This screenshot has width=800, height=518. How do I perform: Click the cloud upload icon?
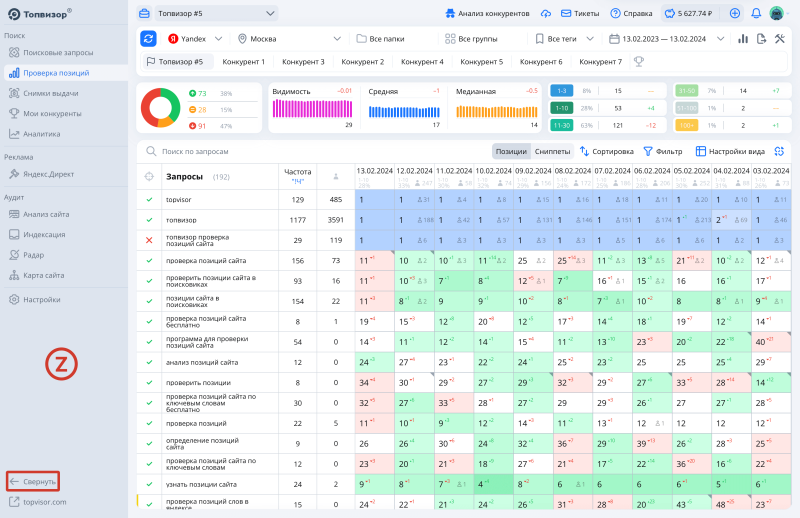545,13
